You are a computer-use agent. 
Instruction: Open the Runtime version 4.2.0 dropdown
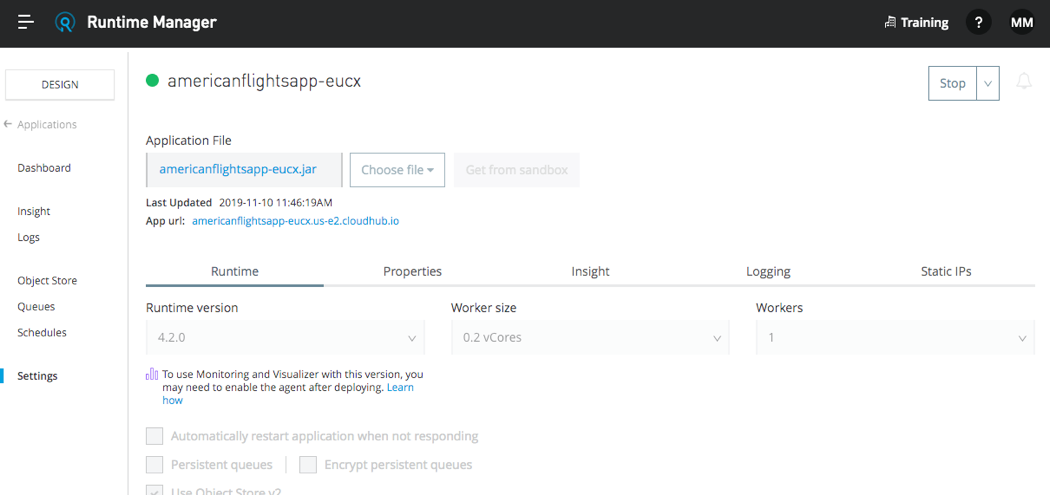[x=285, y=338]
